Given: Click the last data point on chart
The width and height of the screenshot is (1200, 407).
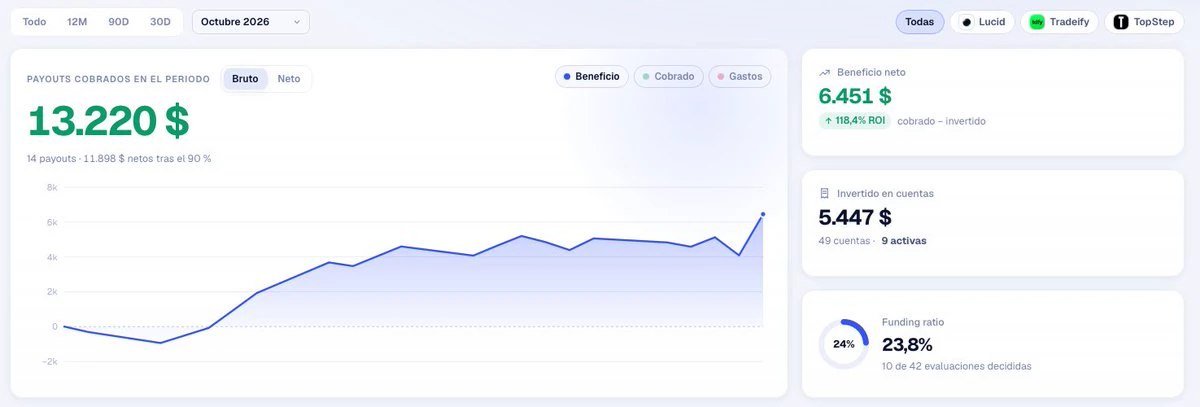Looking at the screenshot, I should click(x=763, y=214).
